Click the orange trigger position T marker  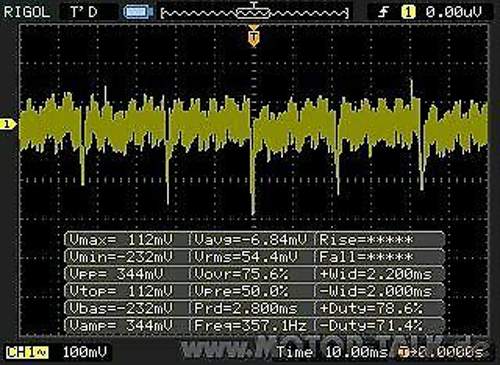click(x=254, y=37)
